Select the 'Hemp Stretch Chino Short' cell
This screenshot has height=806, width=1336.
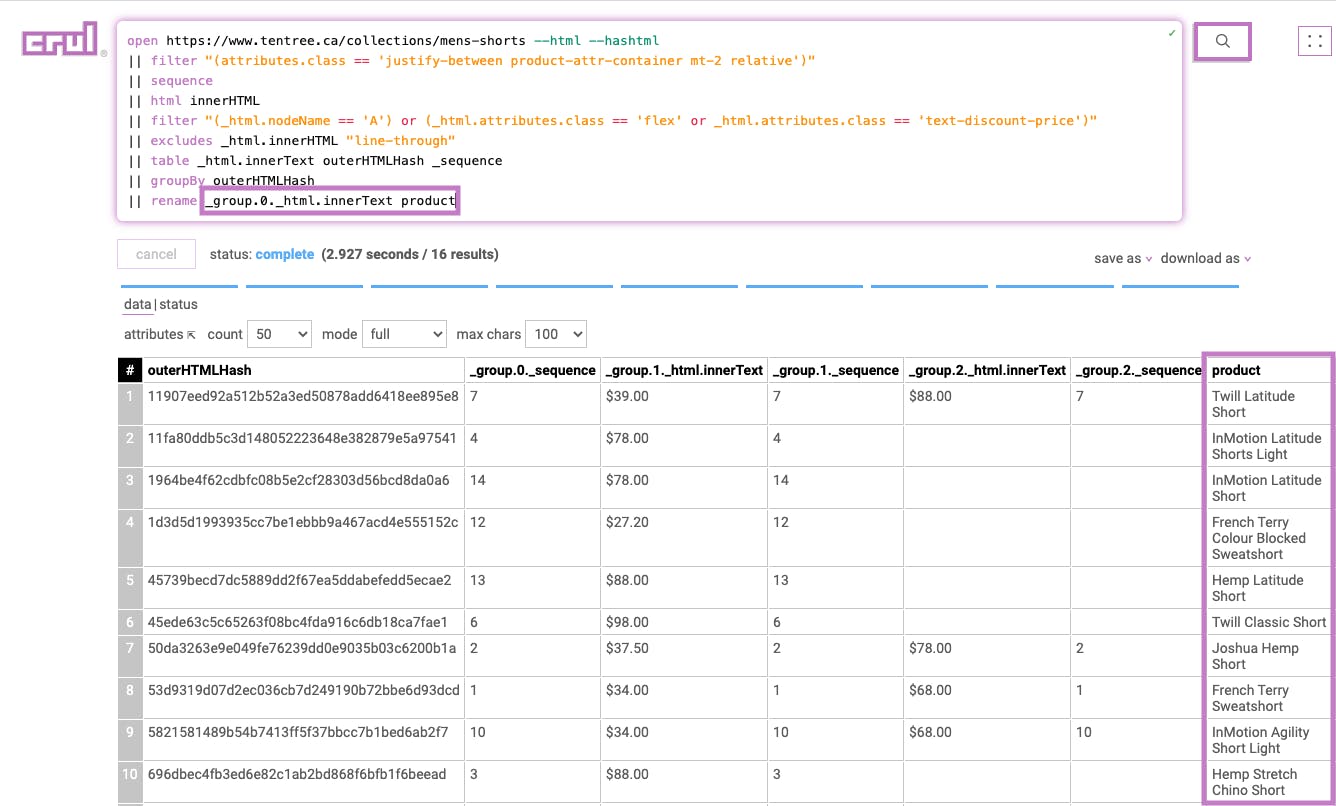click(x=1269, y=782)
